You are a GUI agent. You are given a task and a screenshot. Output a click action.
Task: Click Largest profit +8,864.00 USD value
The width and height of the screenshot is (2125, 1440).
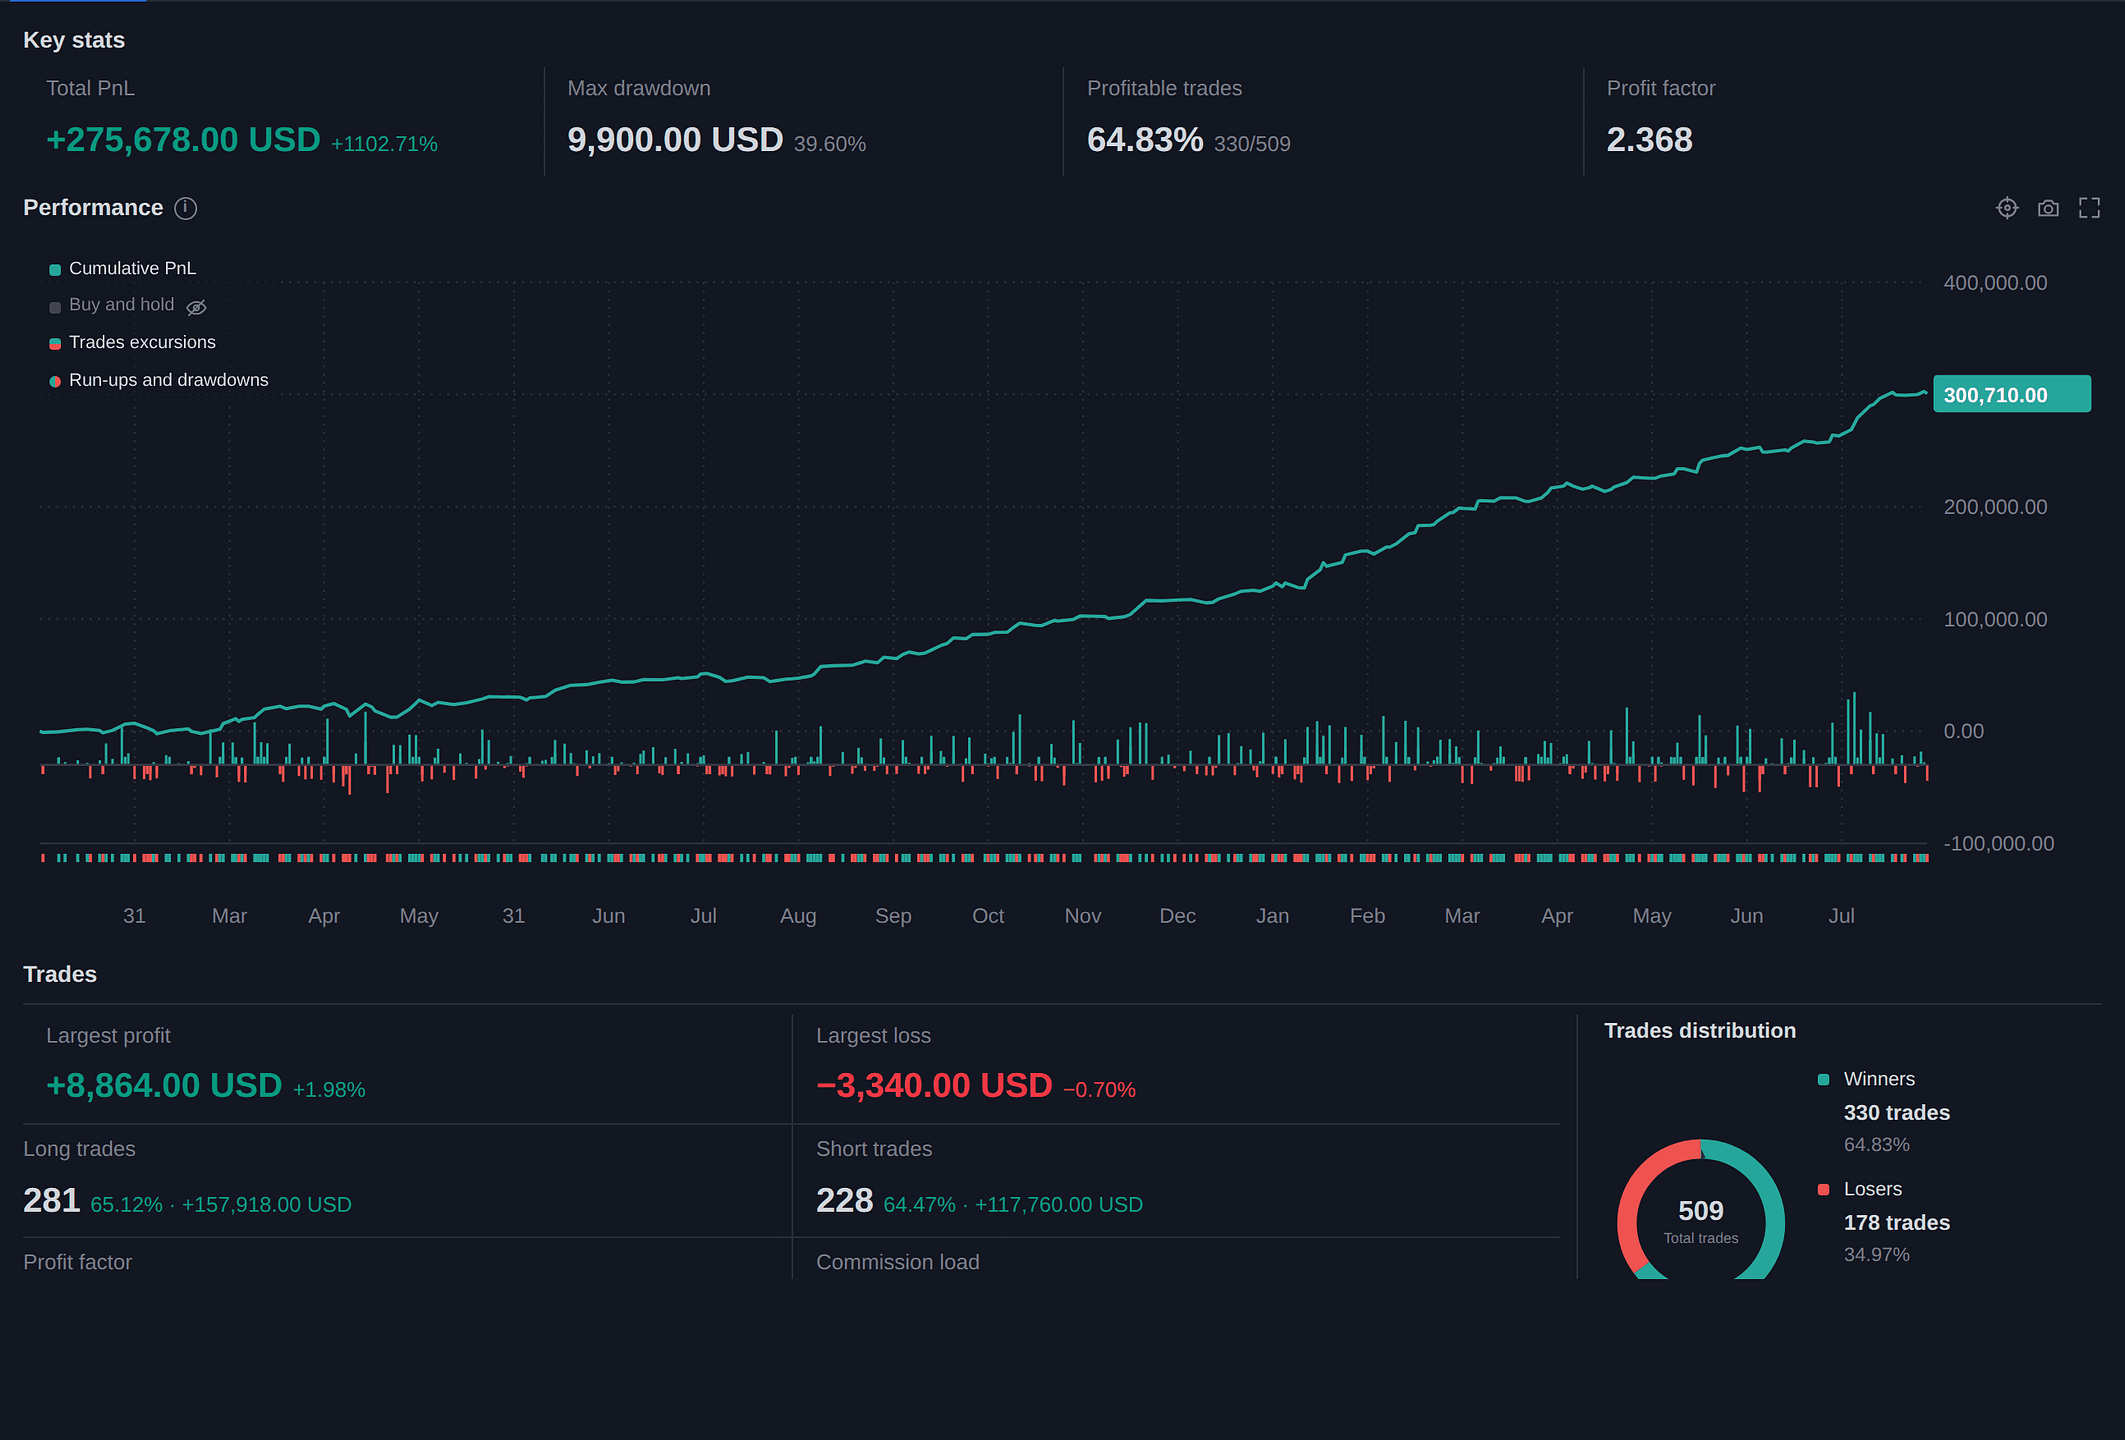point(164,1085)
